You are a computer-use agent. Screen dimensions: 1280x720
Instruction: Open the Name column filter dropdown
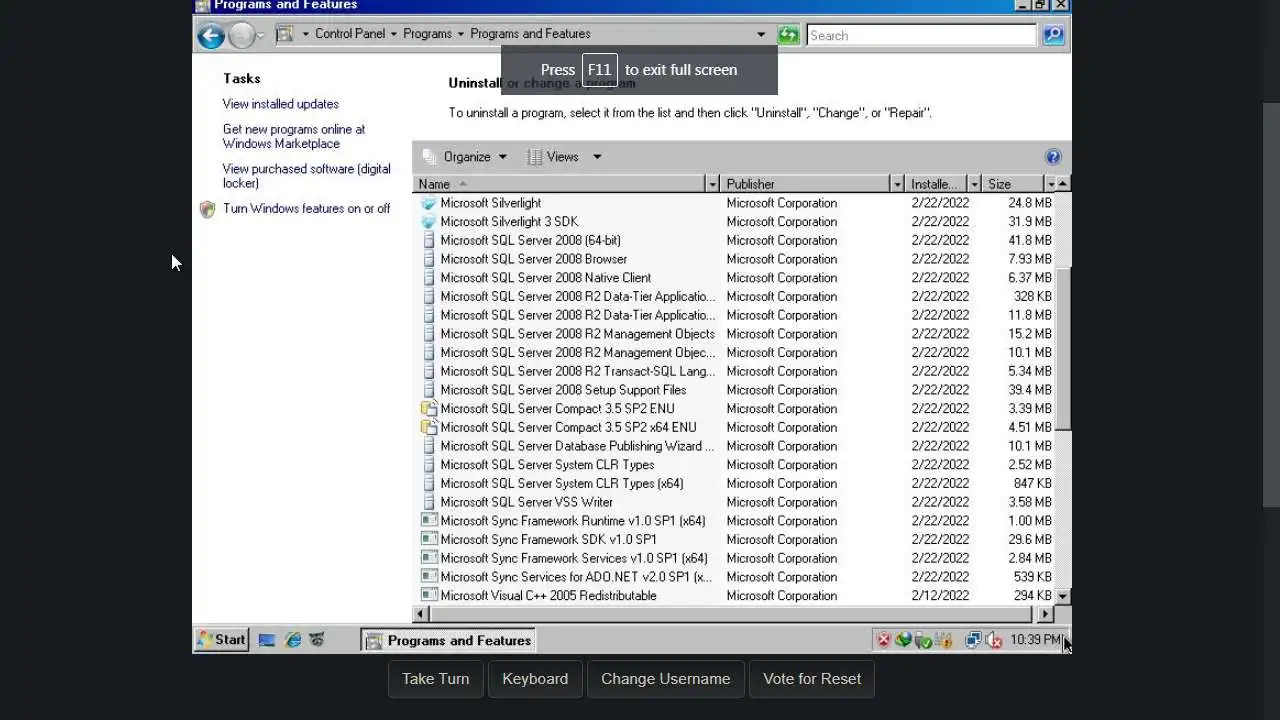point(712,184)
